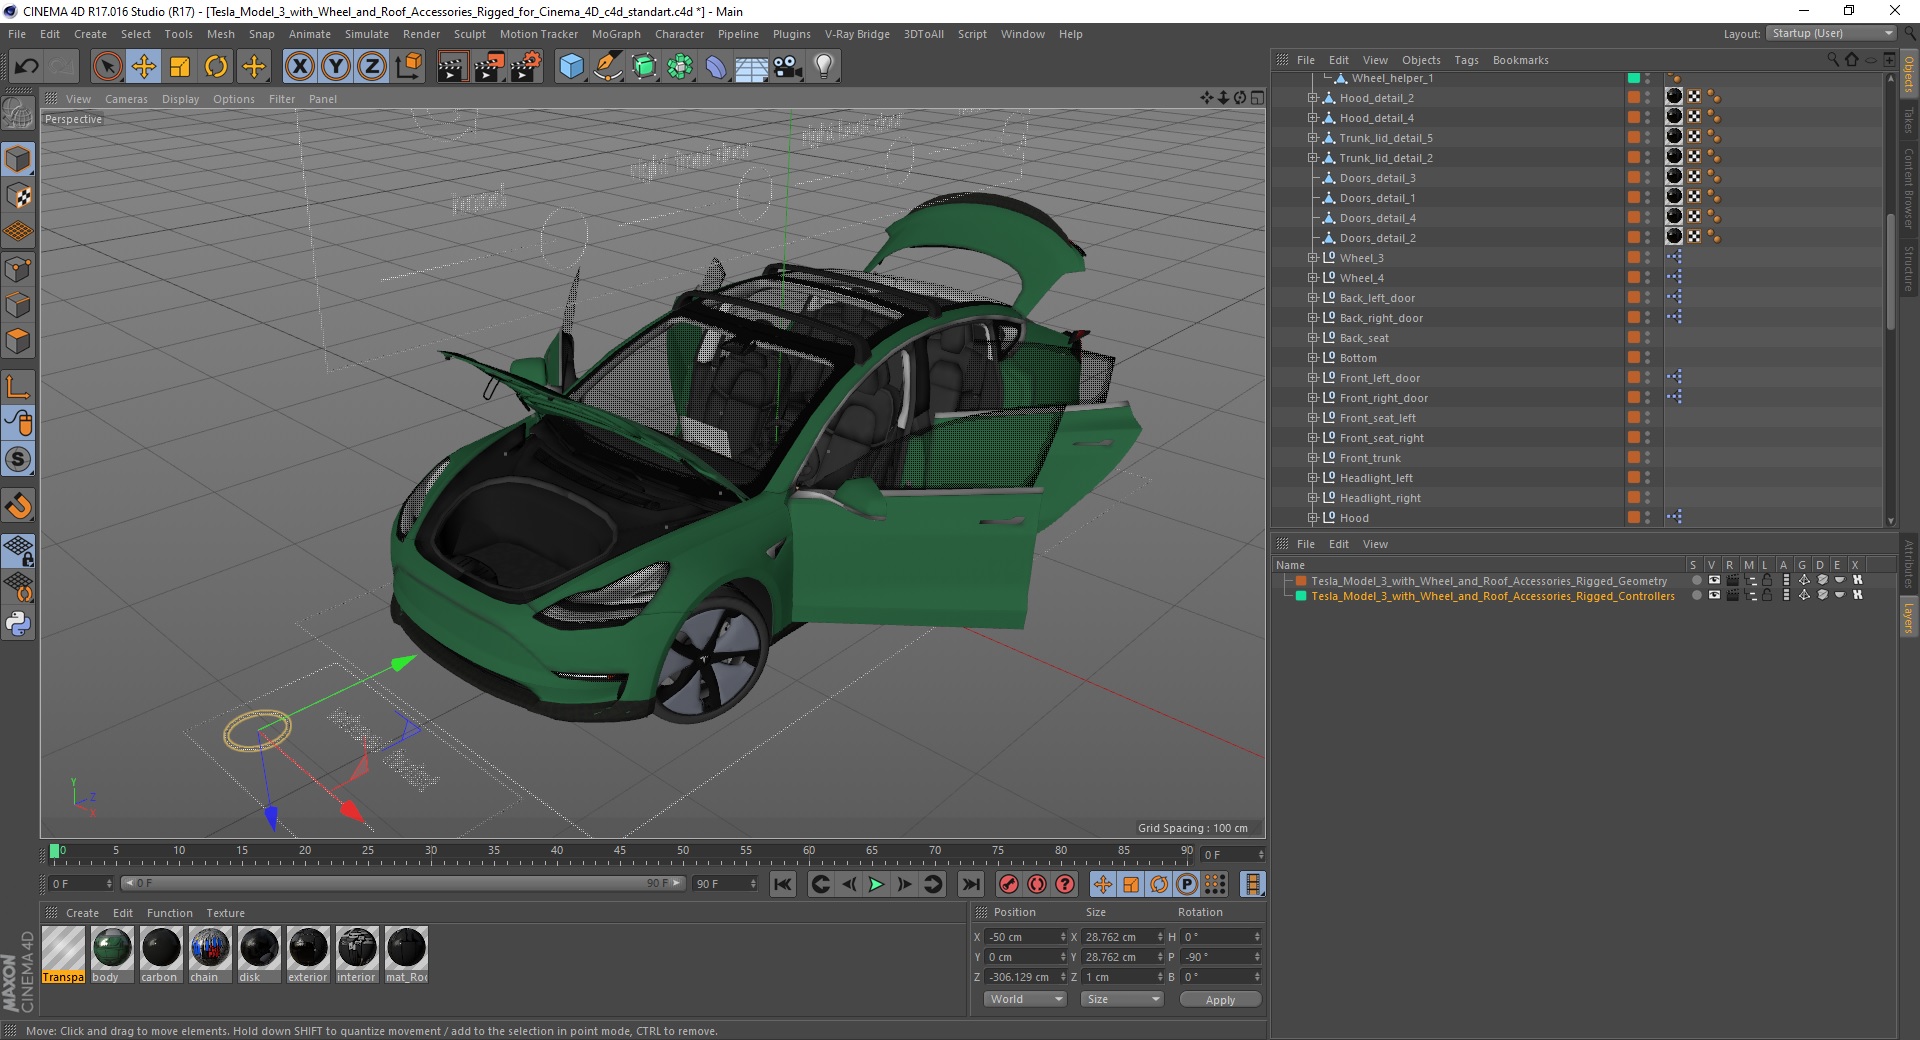1920x1040 pixels.
Task: Click Go to end of timeline
Action: 970,884
